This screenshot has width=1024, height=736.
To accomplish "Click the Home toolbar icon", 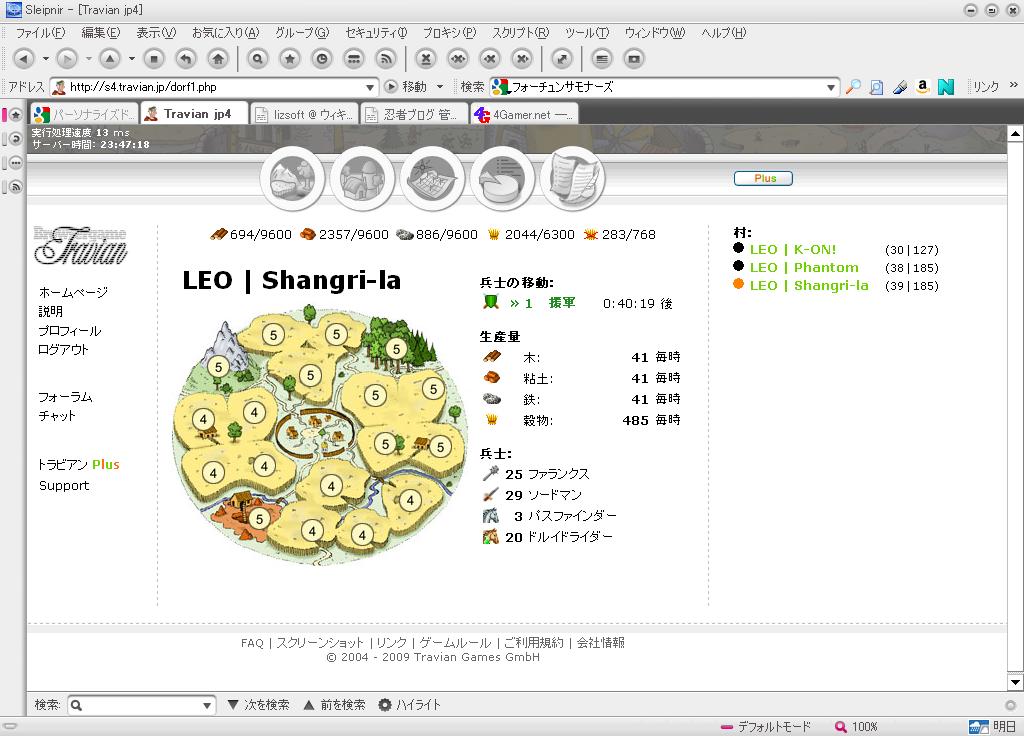I will 218,59.
